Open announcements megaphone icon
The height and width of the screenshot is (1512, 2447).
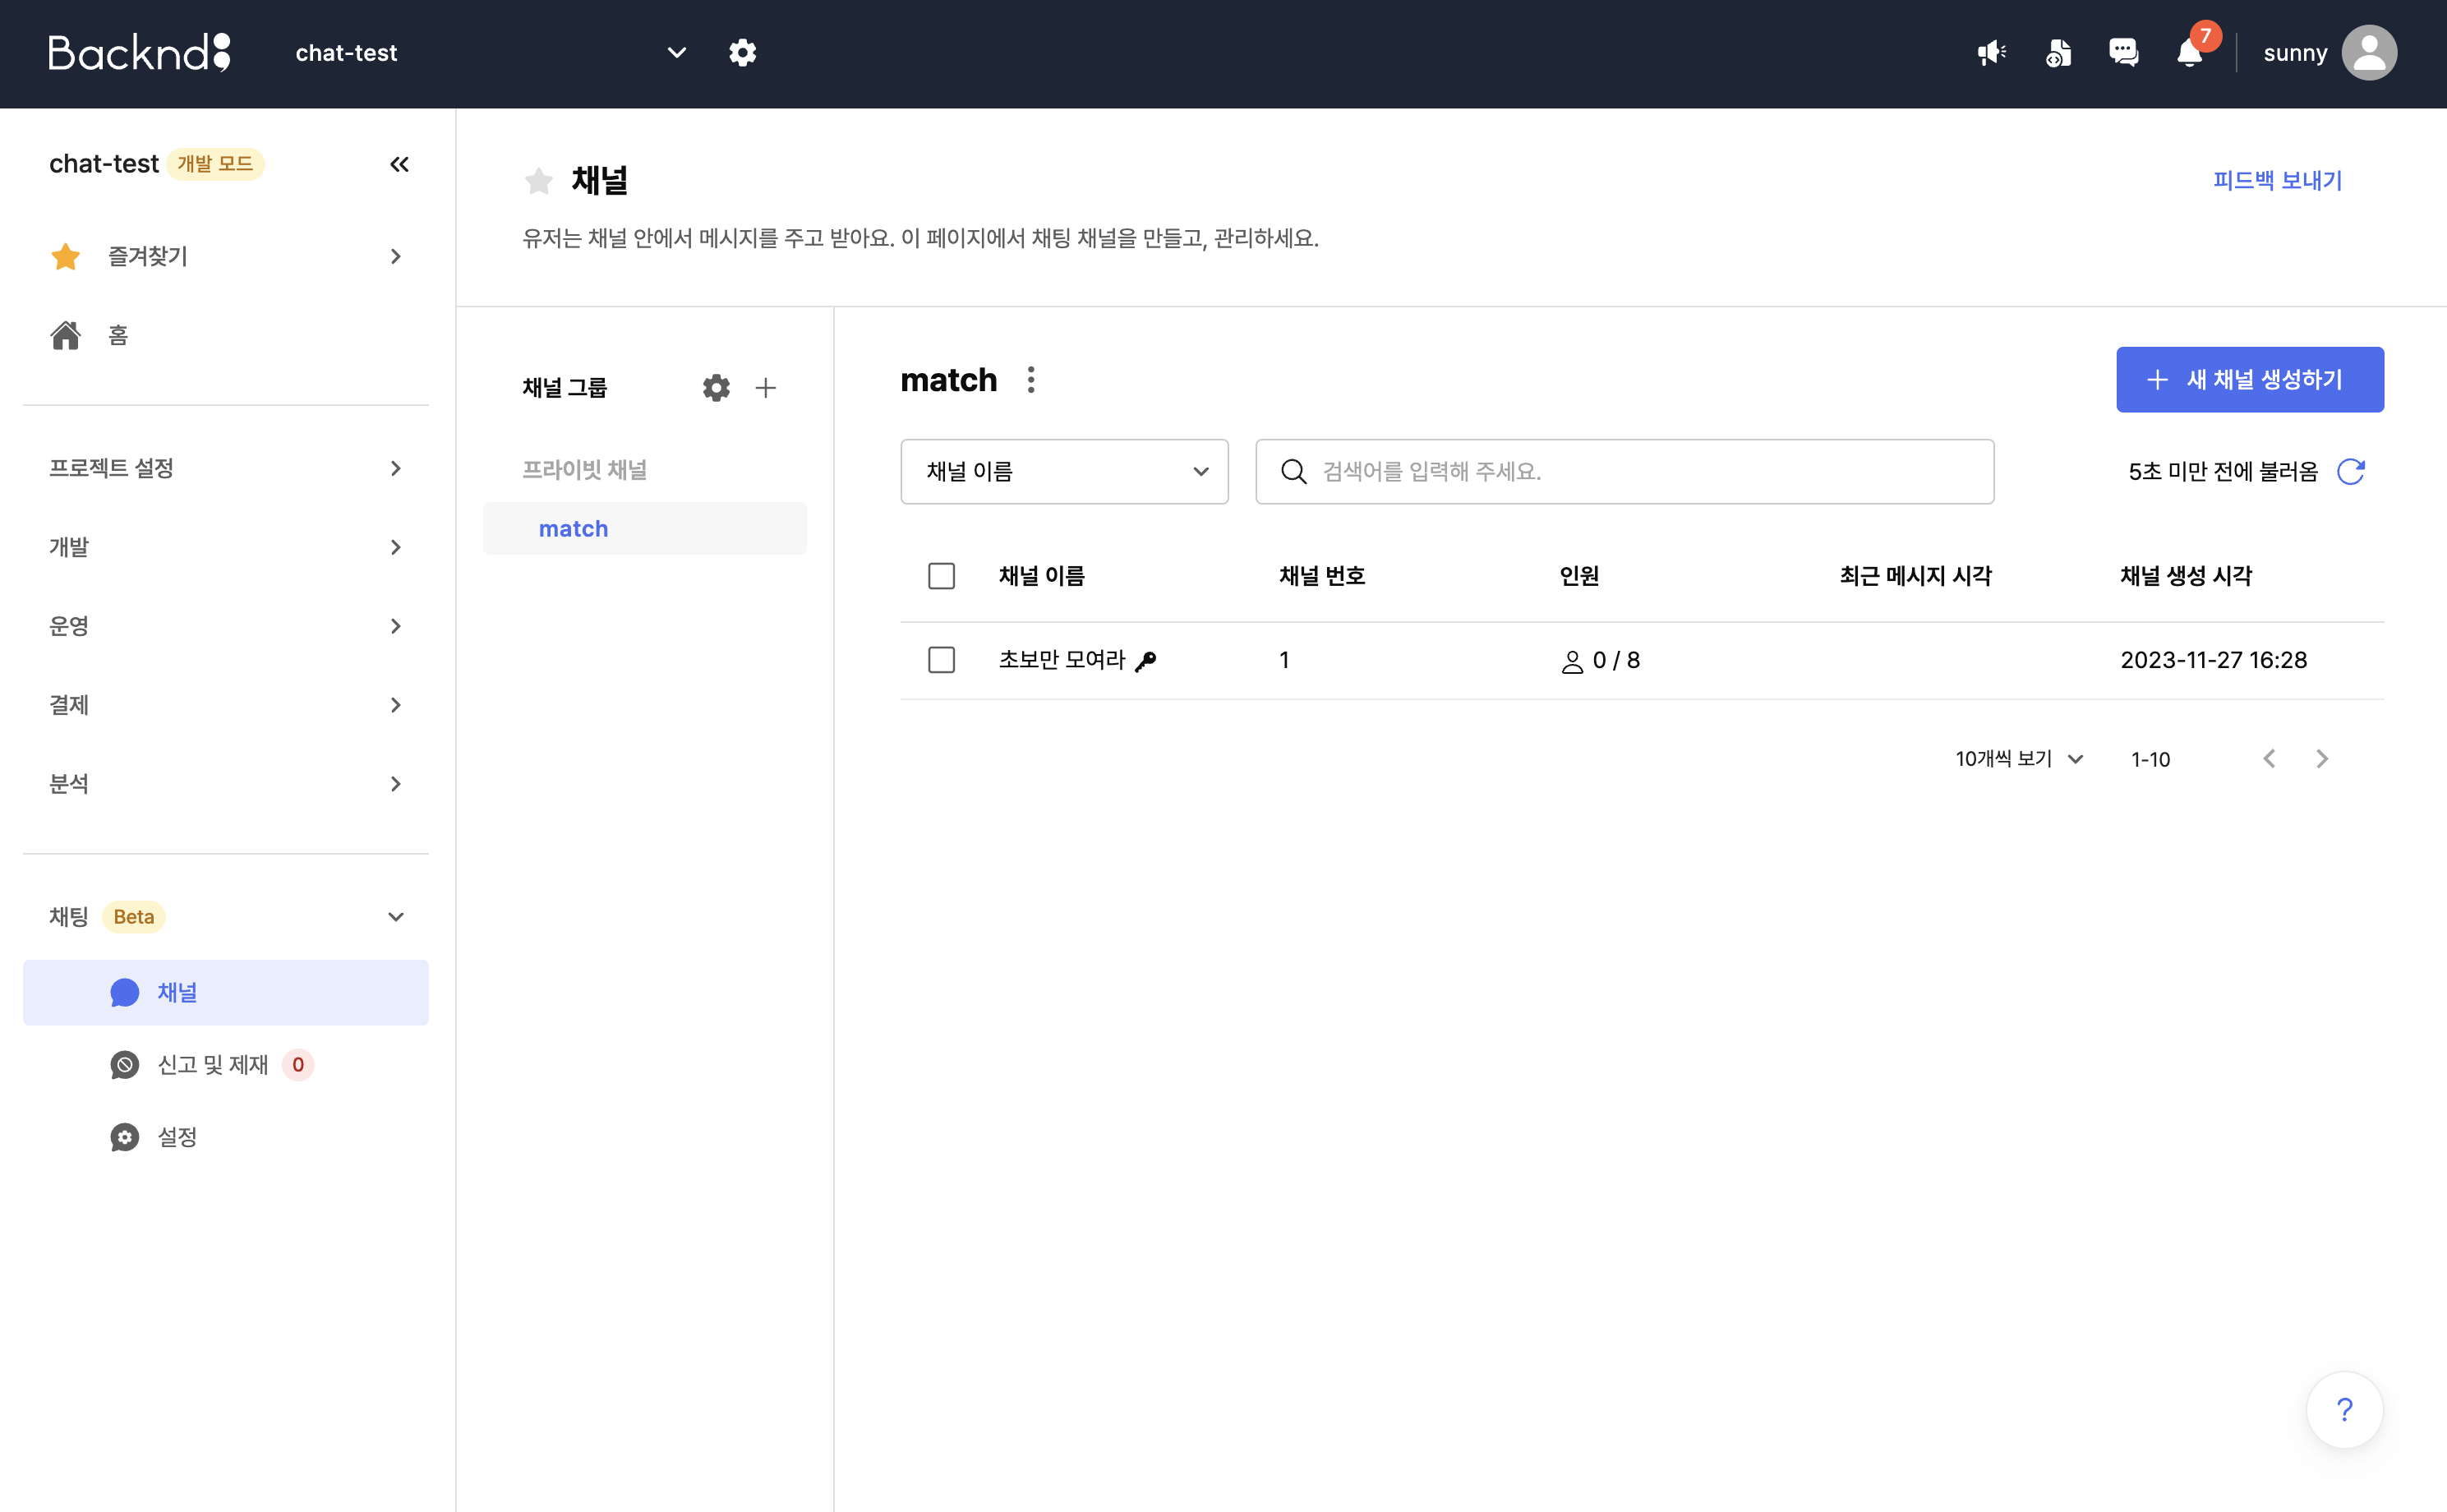point(1991,52)
